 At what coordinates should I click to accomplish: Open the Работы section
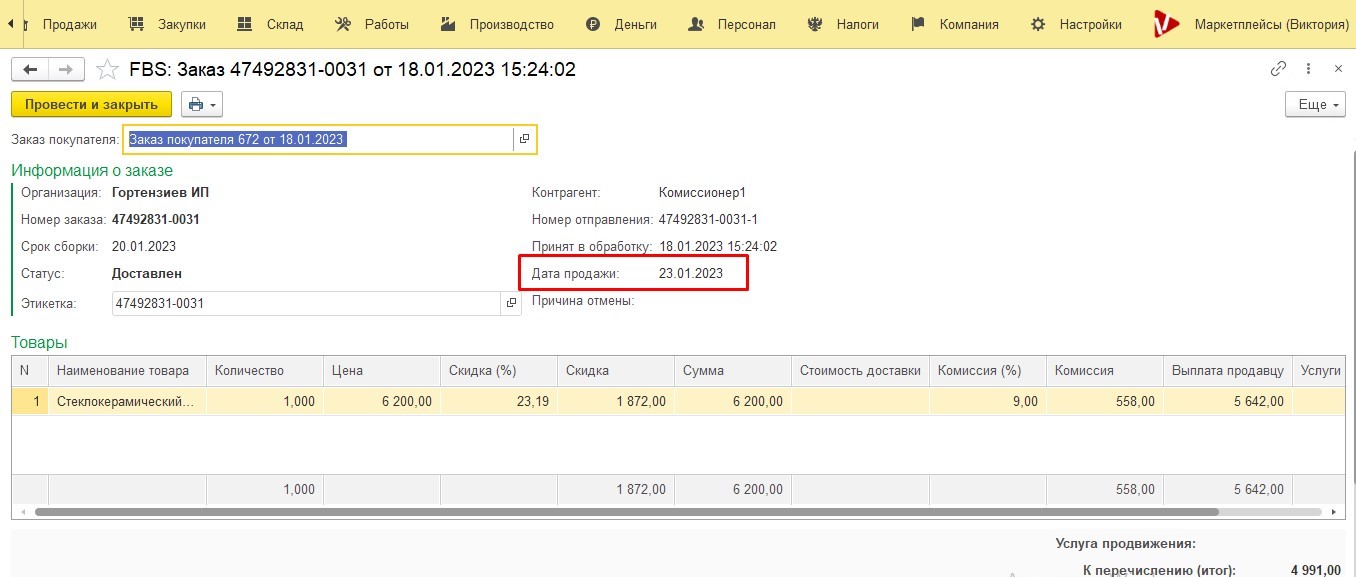372,24
